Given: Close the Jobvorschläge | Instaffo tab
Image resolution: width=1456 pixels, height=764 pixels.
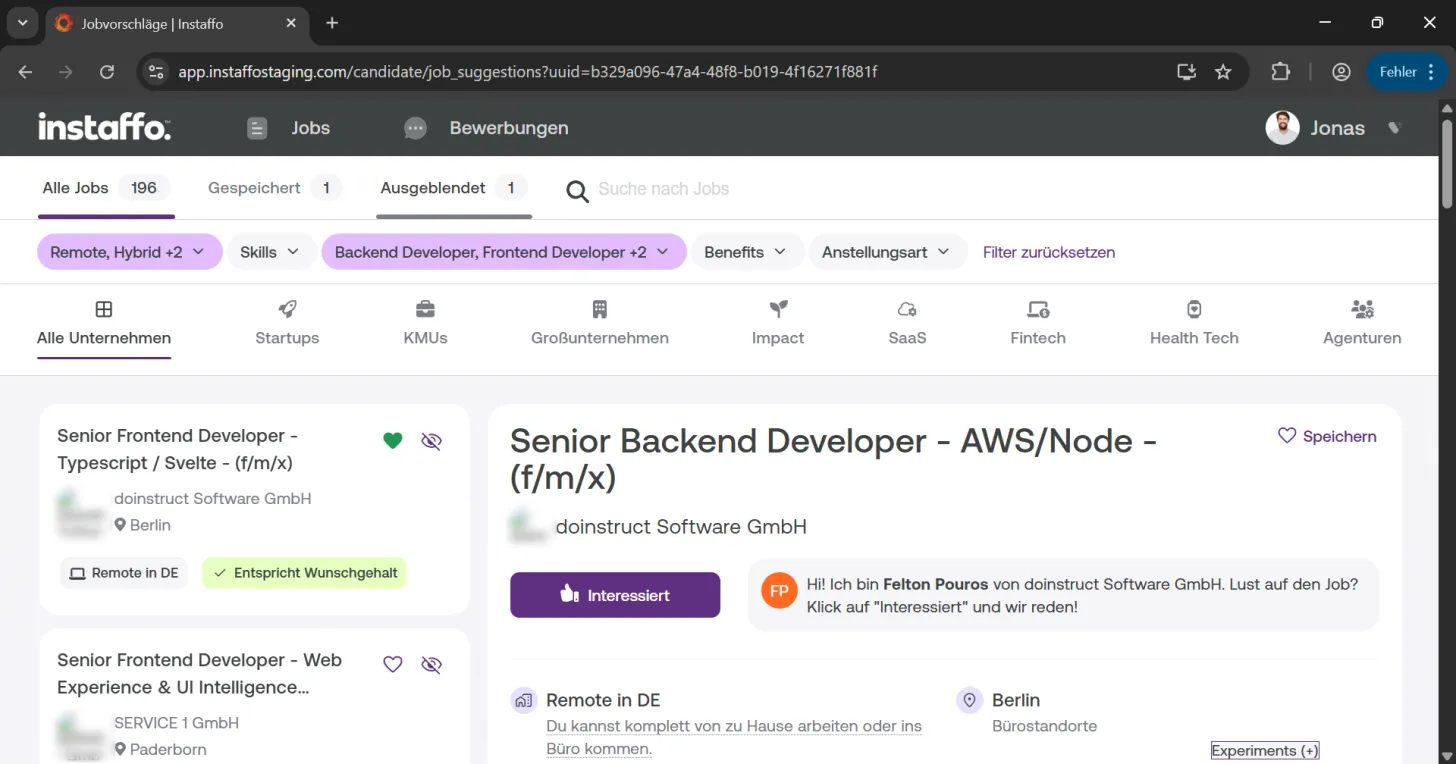Looking at the screenshot, I should point(291,23).
